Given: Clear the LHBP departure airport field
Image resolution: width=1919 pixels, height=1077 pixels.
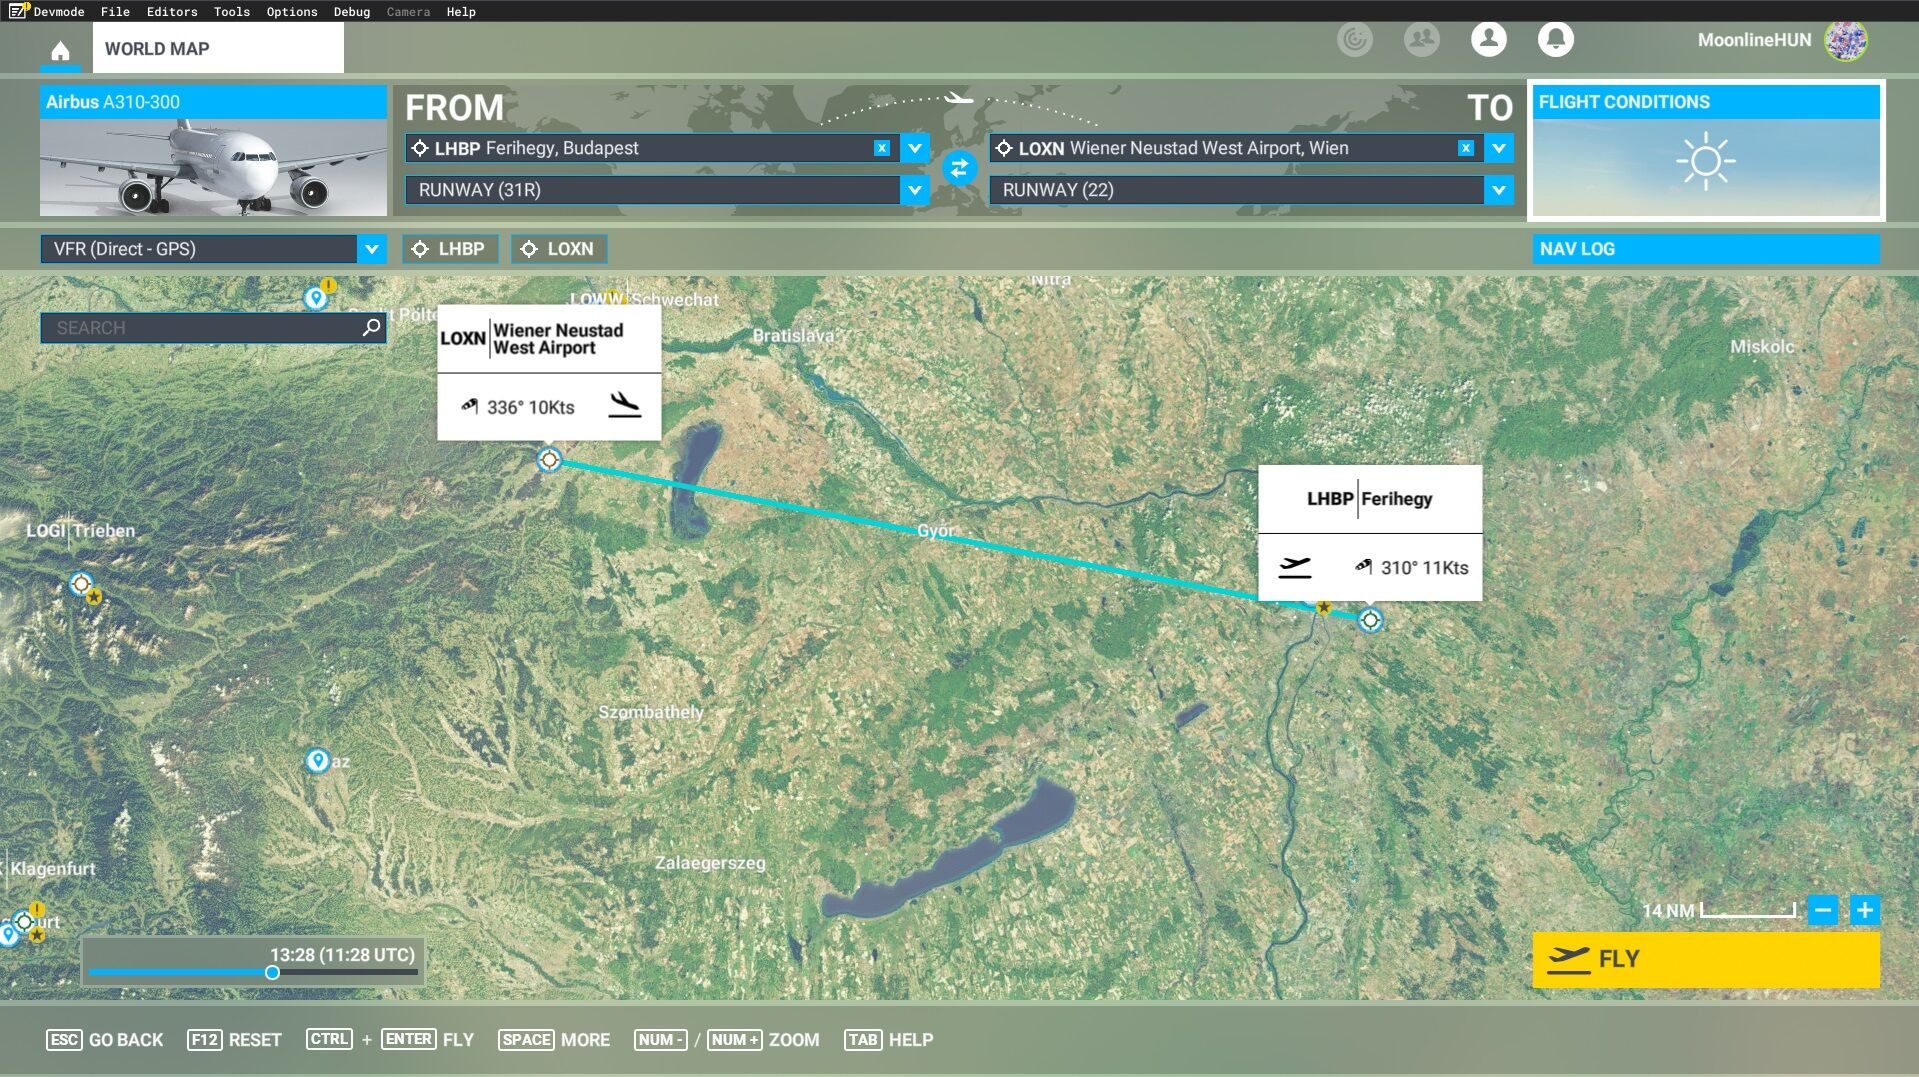Looking at the screenshot, I should pyautogui.click(x=881, y=148).
